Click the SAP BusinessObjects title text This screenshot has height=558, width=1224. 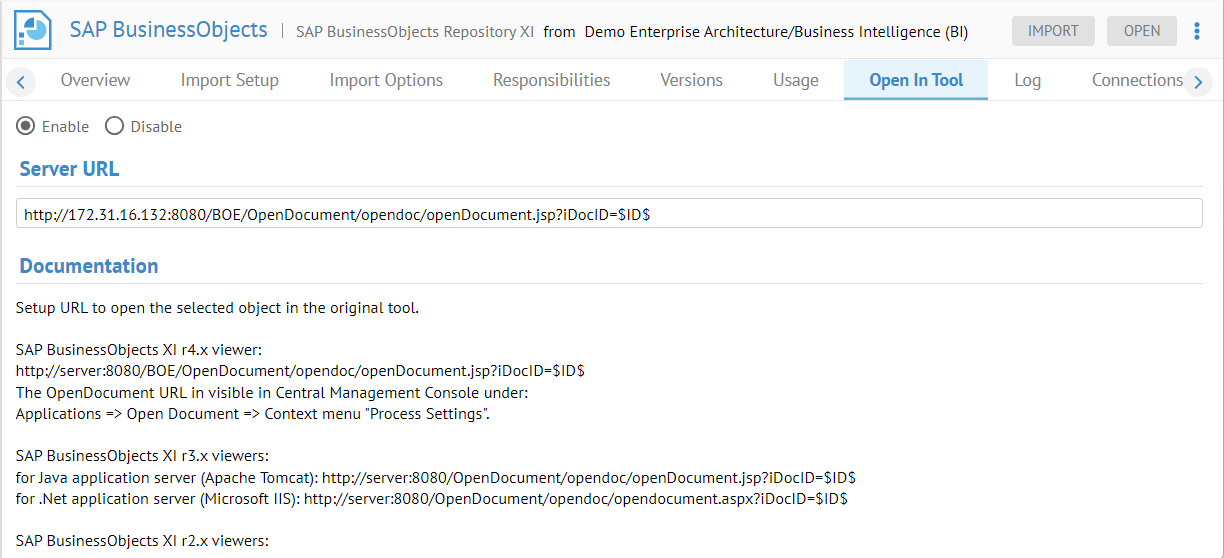168,30
